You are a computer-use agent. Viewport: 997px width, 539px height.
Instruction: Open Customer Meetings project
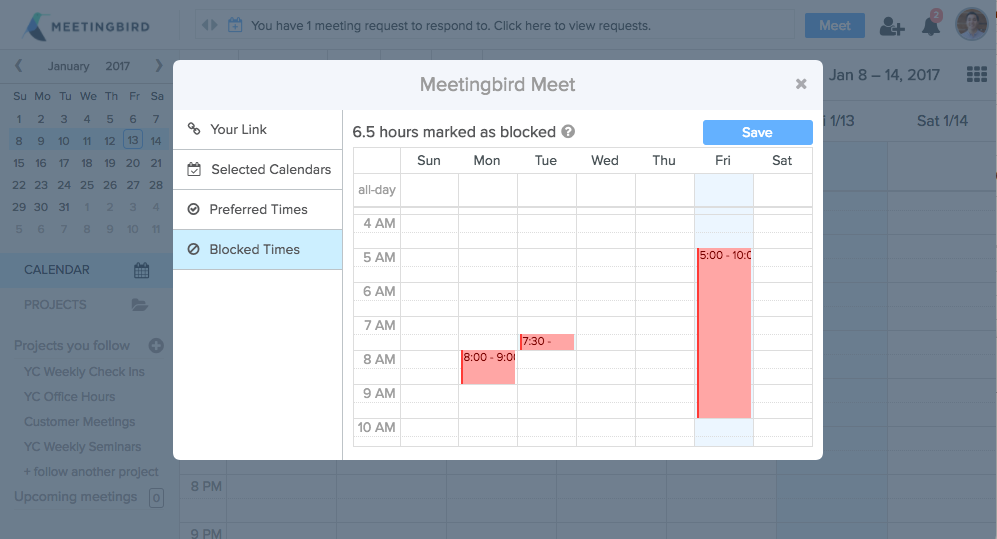[79, 421]
